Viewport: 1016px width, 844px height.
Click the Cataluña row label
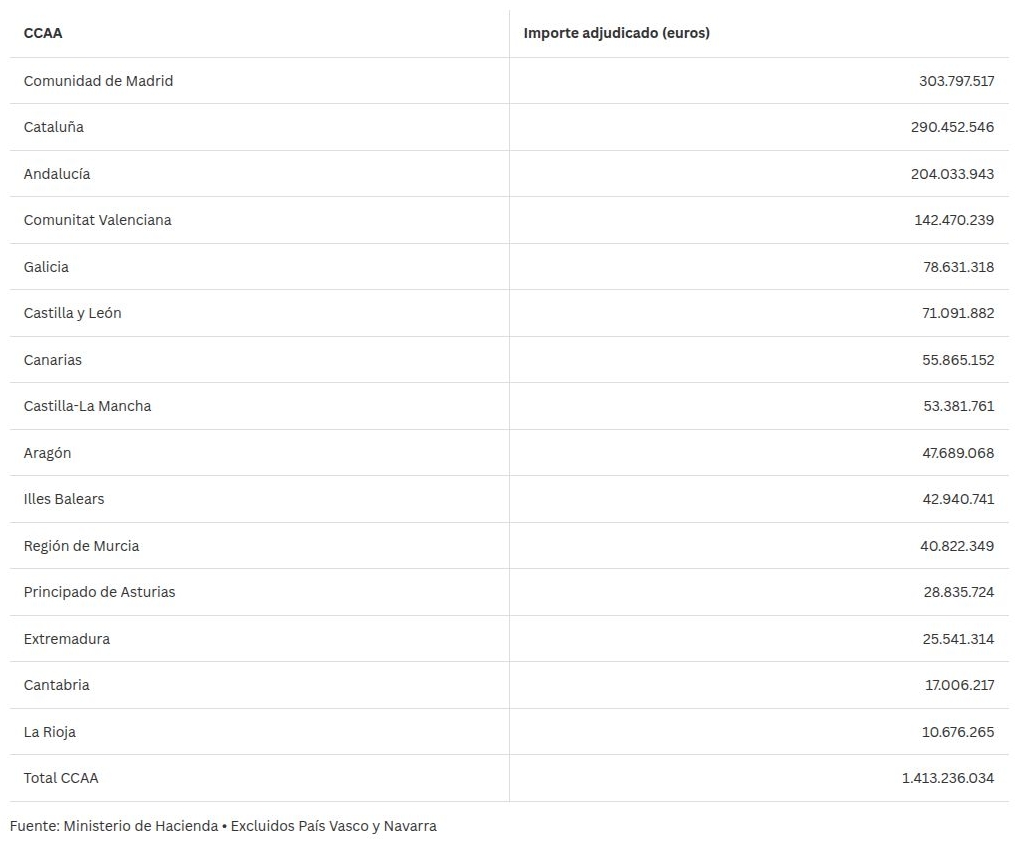tap(54, 127)
